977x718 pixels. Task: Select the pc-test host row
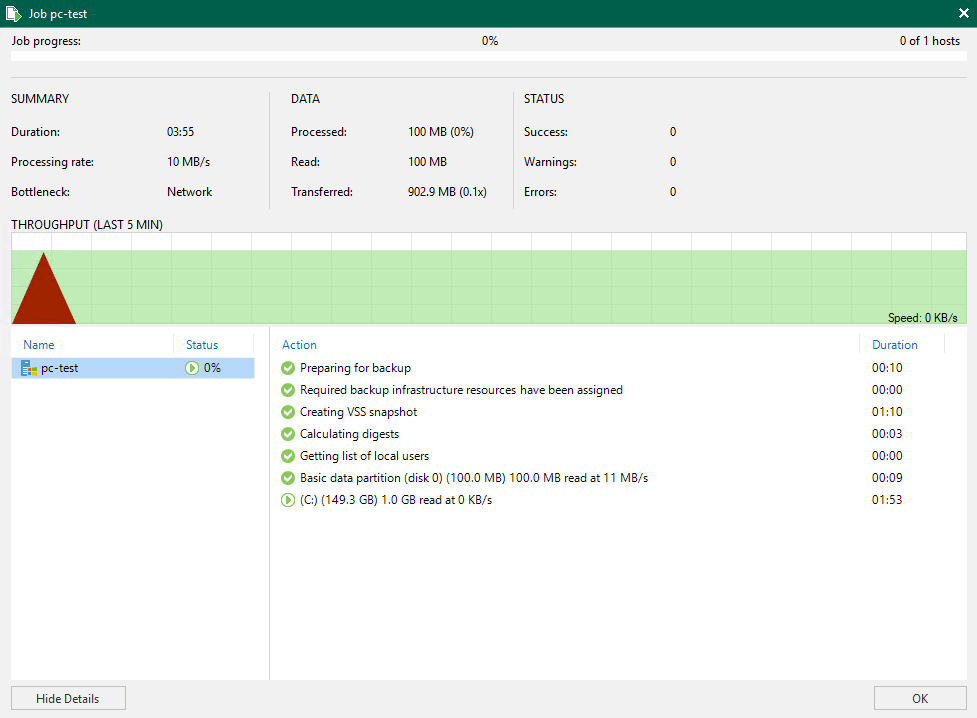pyautogui.click(x=133, y=368)
